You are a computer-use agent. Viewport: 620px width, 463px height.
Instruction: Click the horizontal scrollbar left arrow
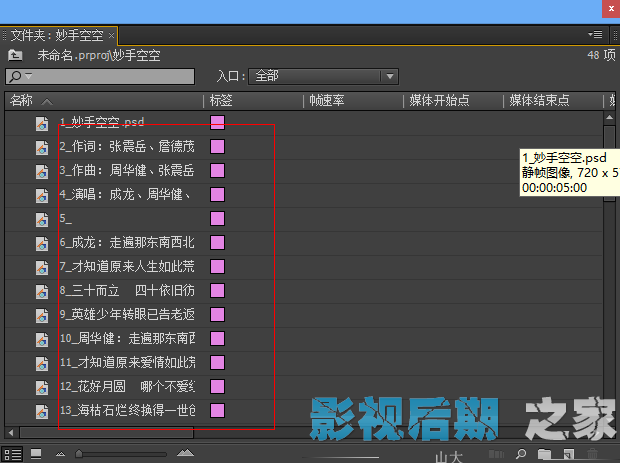coord(11,433)
